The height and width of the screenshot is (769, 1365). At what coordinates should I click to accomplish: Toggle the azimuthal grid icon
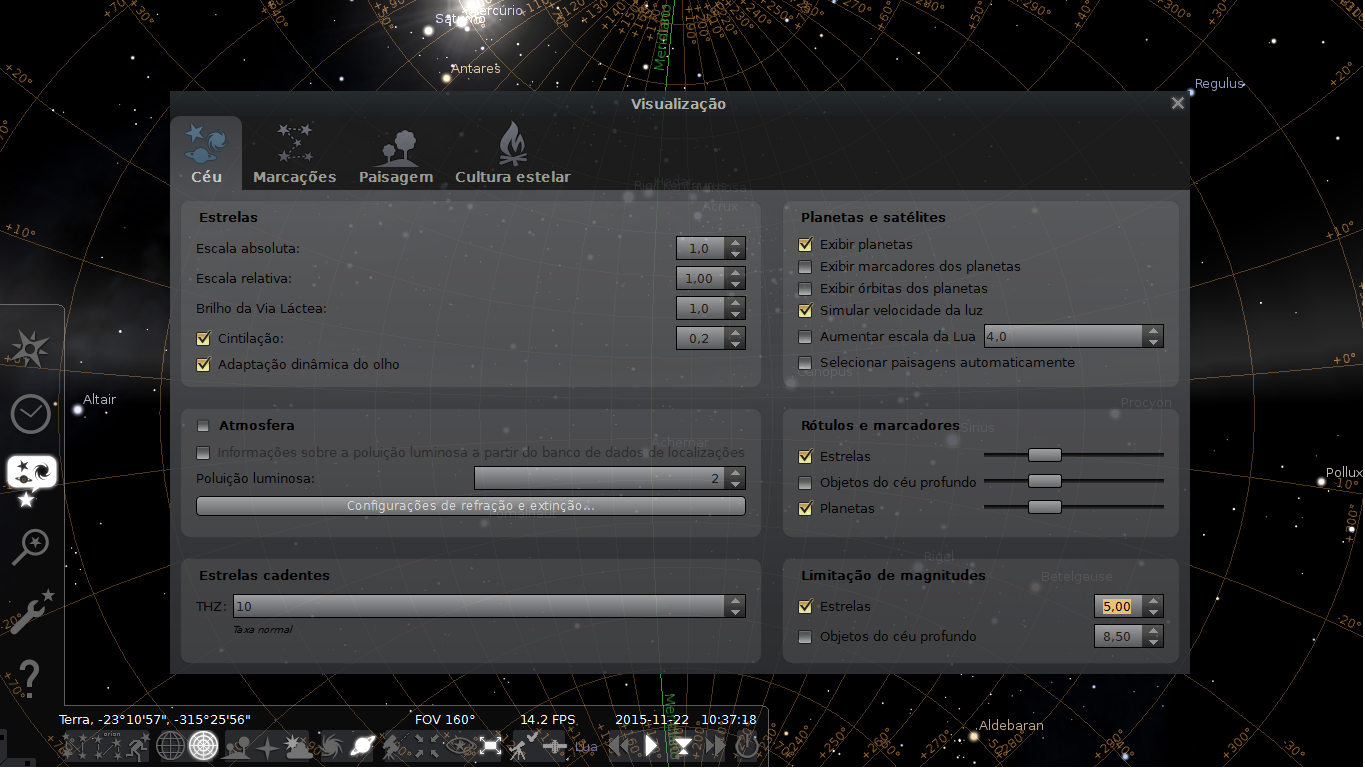(x=204, y=746)
